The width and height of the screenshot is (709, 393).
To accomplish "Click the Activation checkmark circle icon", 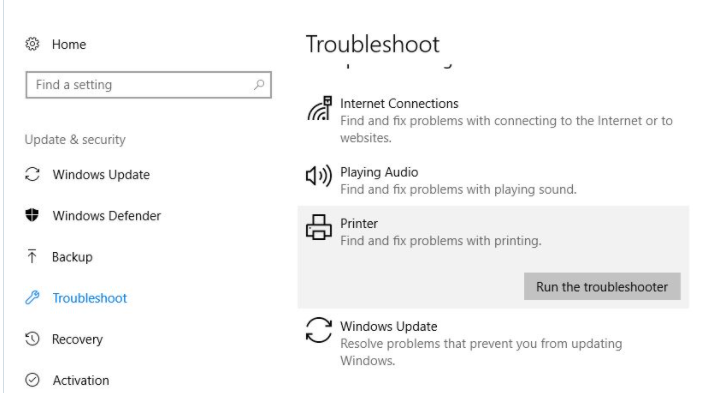I will (32, 380).
